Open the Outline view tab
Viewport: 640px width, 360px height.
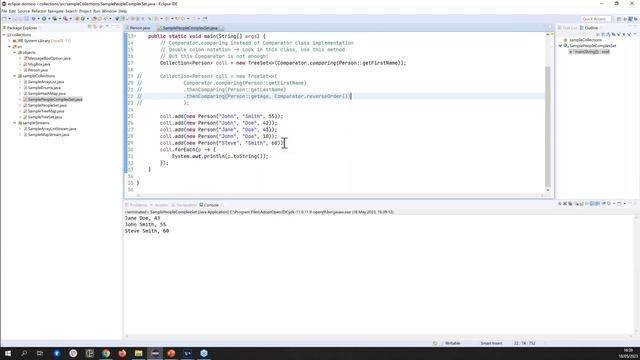(x=589, y=28)
